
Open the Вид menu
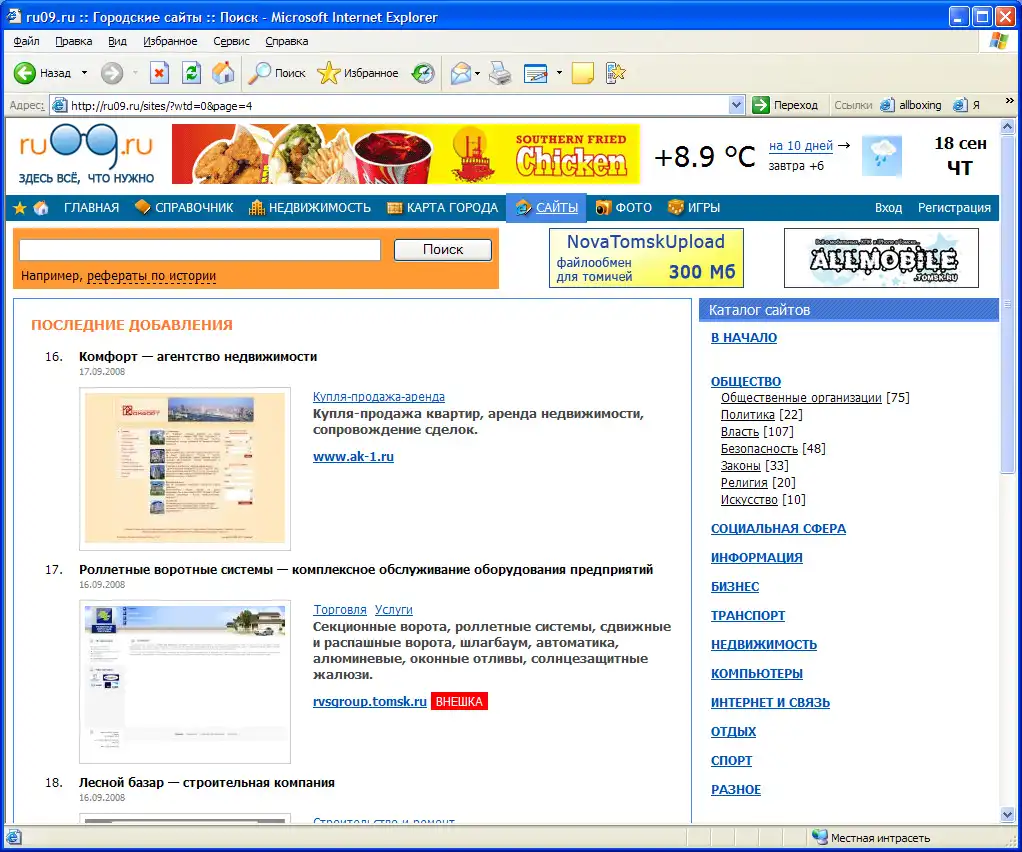(x=117, y=41)
